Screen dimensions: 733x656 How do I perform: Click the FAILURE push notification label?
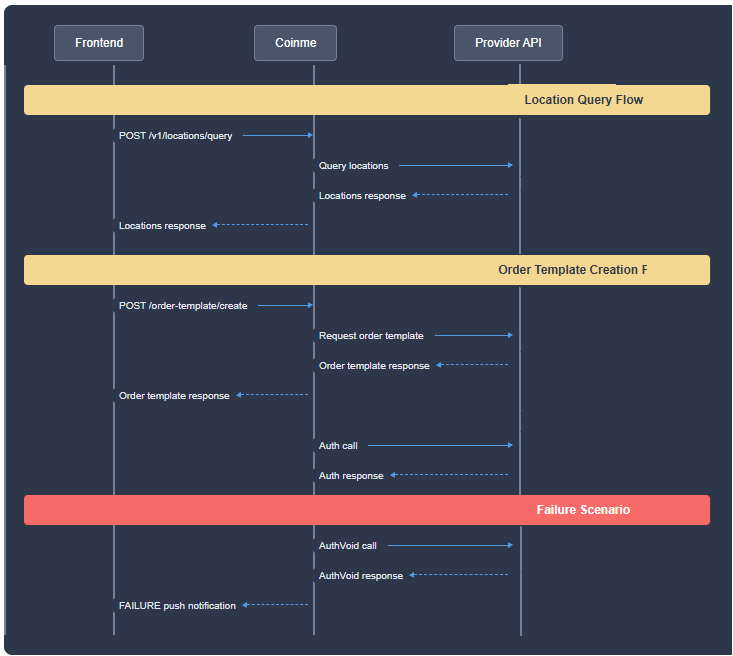(x=177, y=606)
